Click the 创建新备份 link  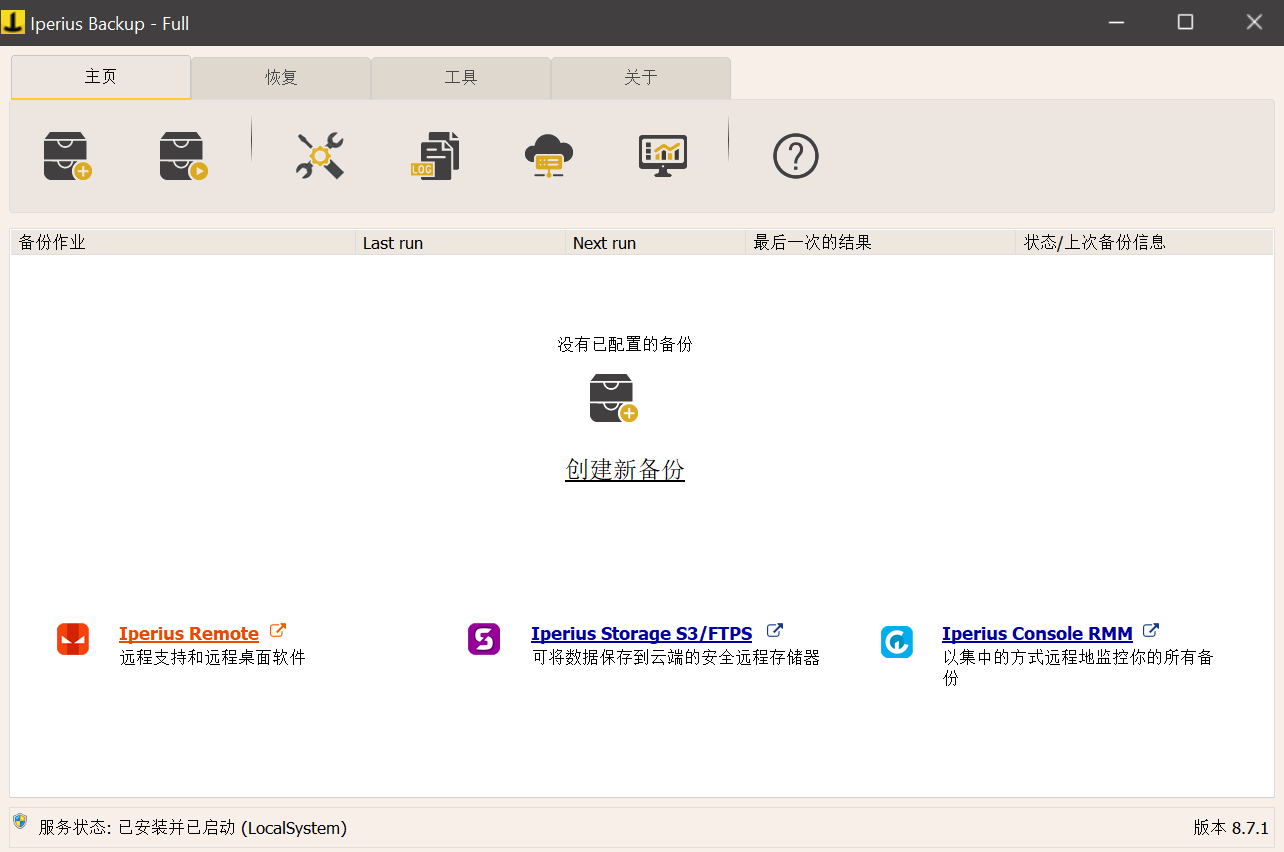click(624, 470)
